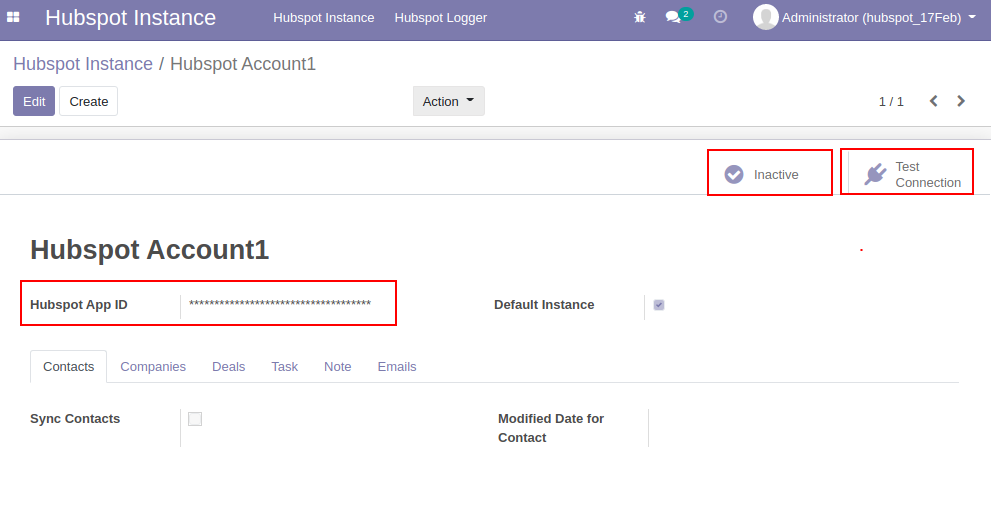Click the 1 / 1 pager counter

coord(891,101)
